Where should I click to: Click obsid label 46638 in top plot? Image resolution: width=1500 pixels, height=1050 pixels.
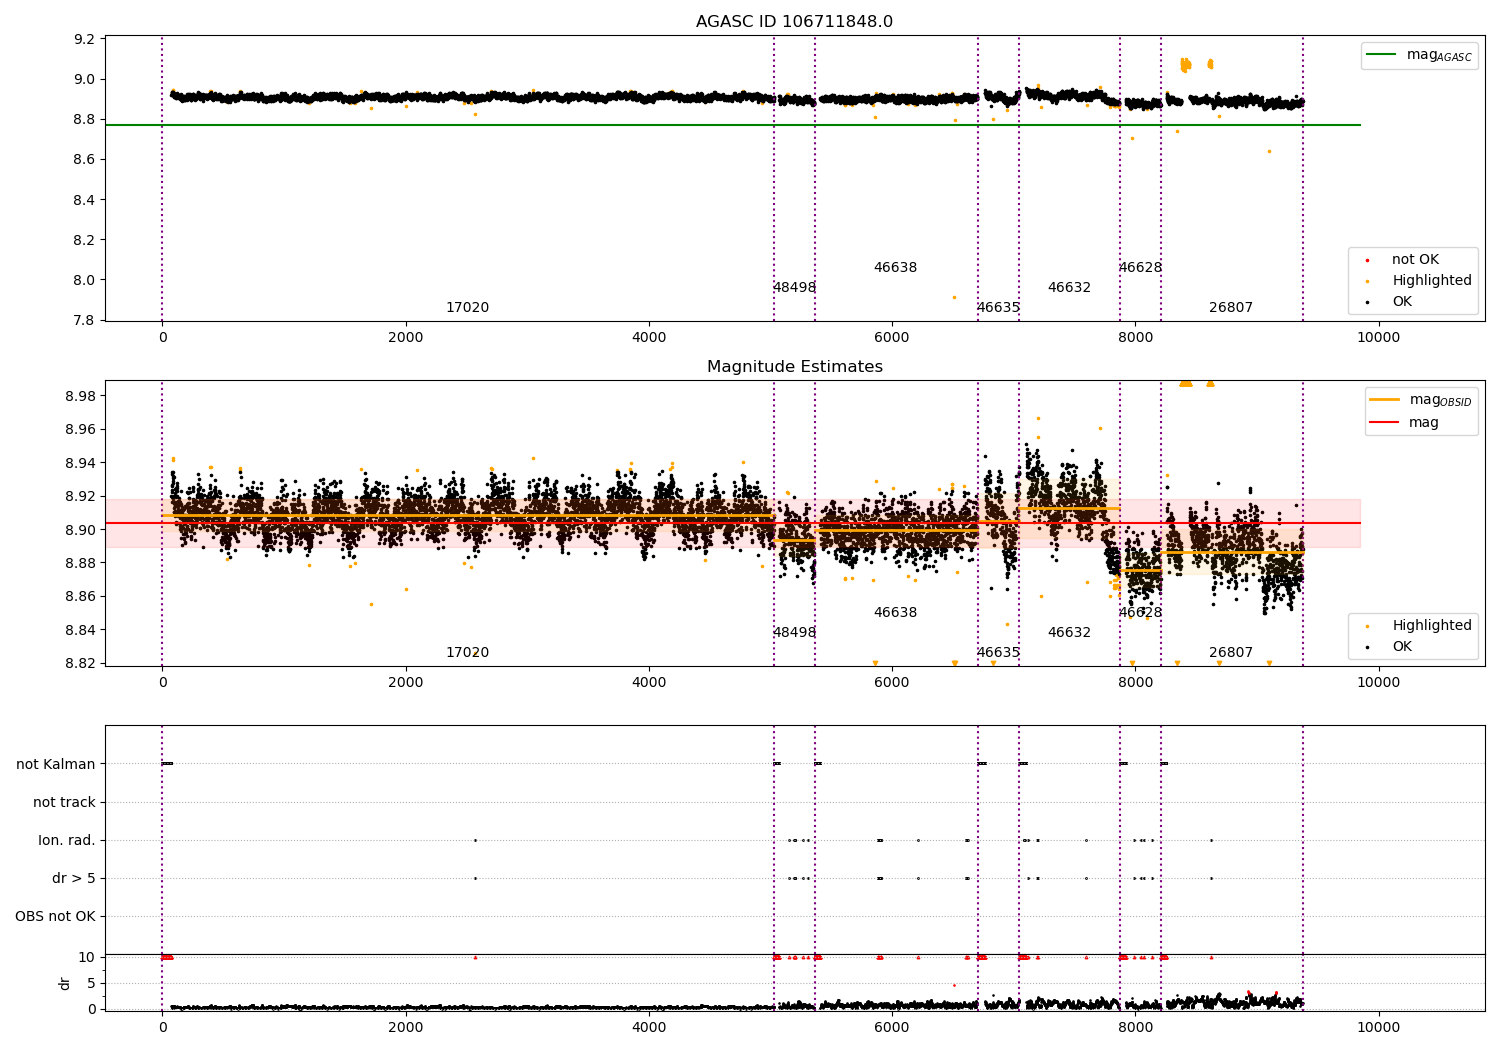(895, 267)
